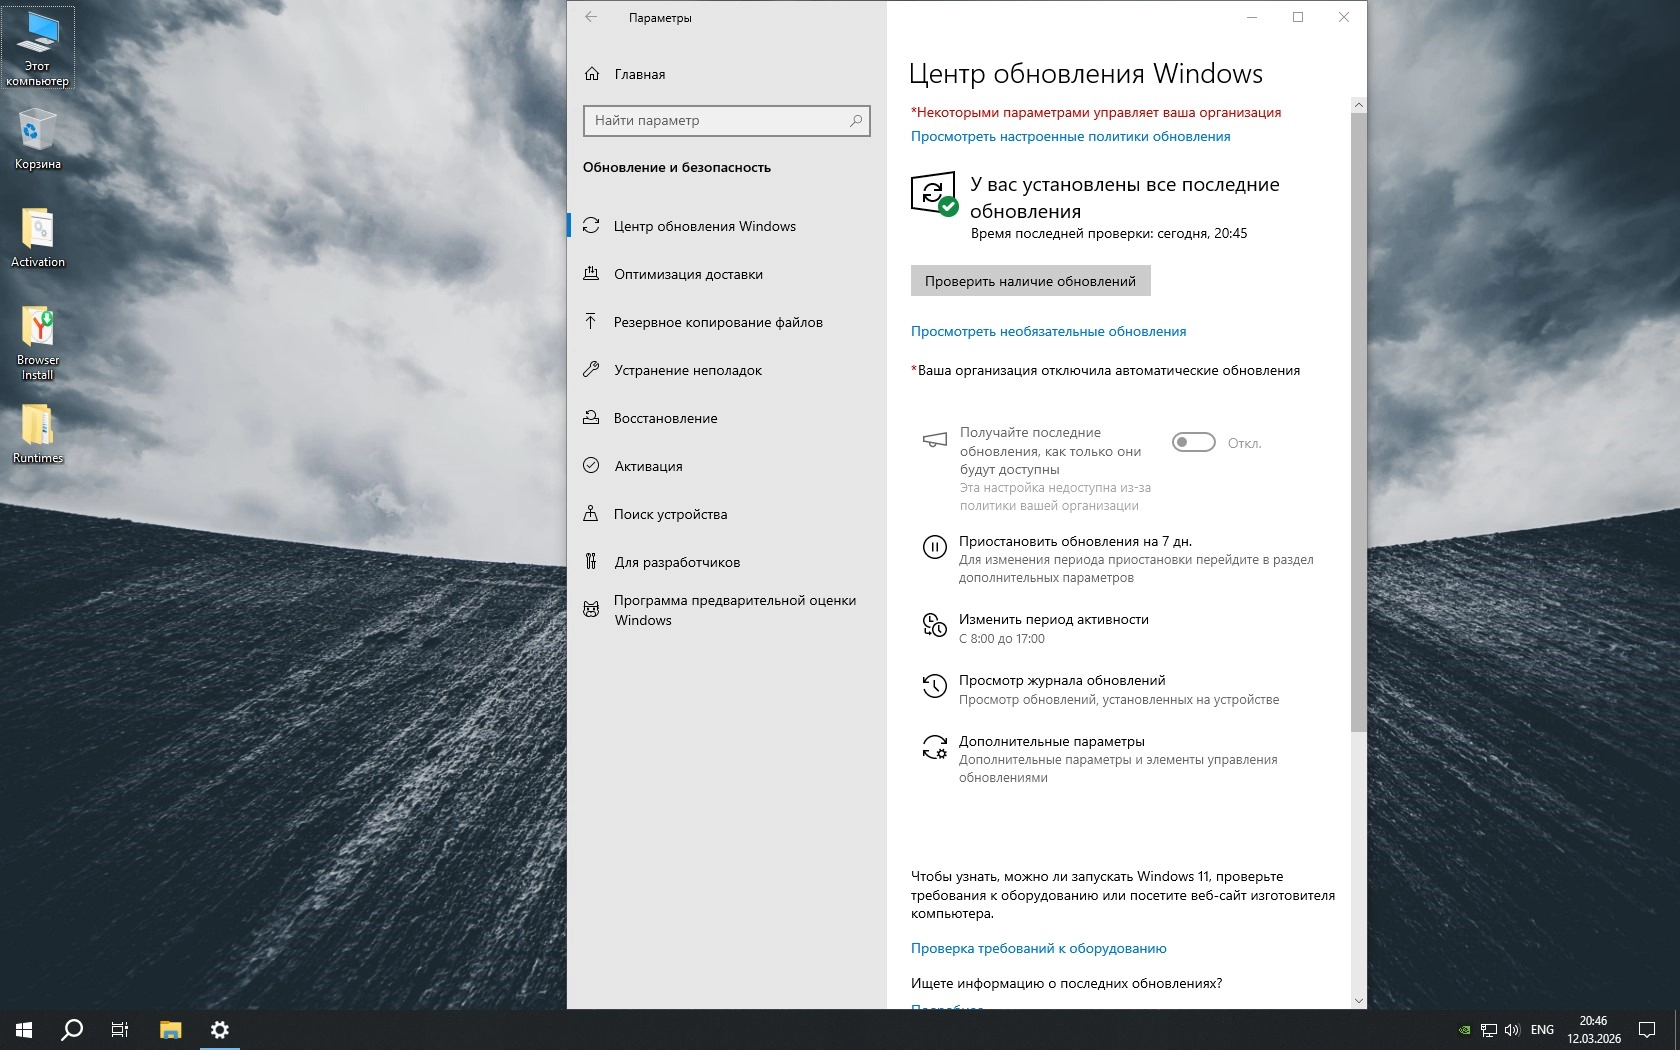The height and width of the screenshot is (1050, 1680).
Task: Click the Windows Insider program cat icon
Action: click(591, 609)
